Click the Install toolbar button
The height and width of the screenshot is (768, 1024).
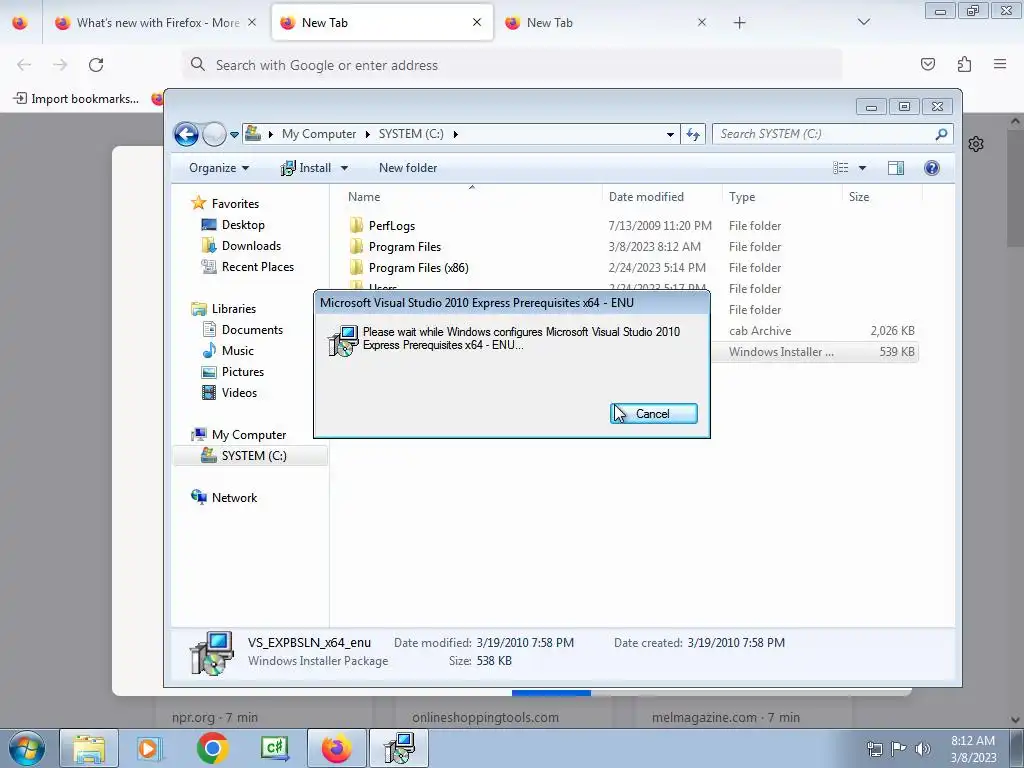306,168
